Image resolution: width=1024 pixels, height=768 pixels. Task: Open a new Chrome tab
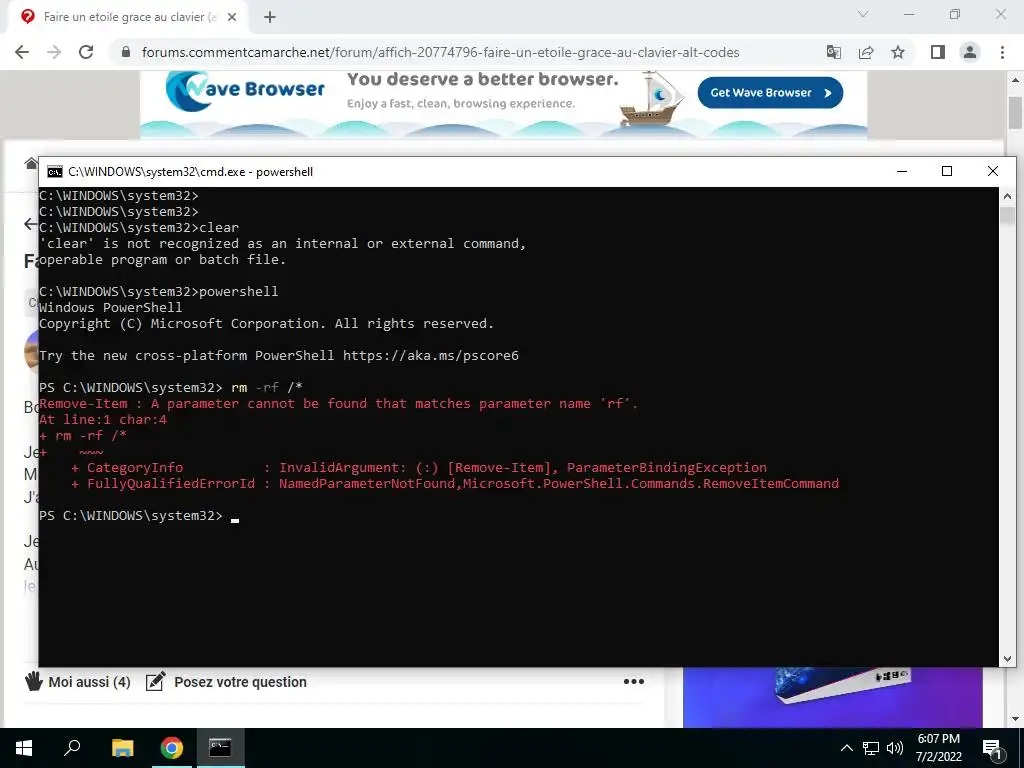[270, 17]
